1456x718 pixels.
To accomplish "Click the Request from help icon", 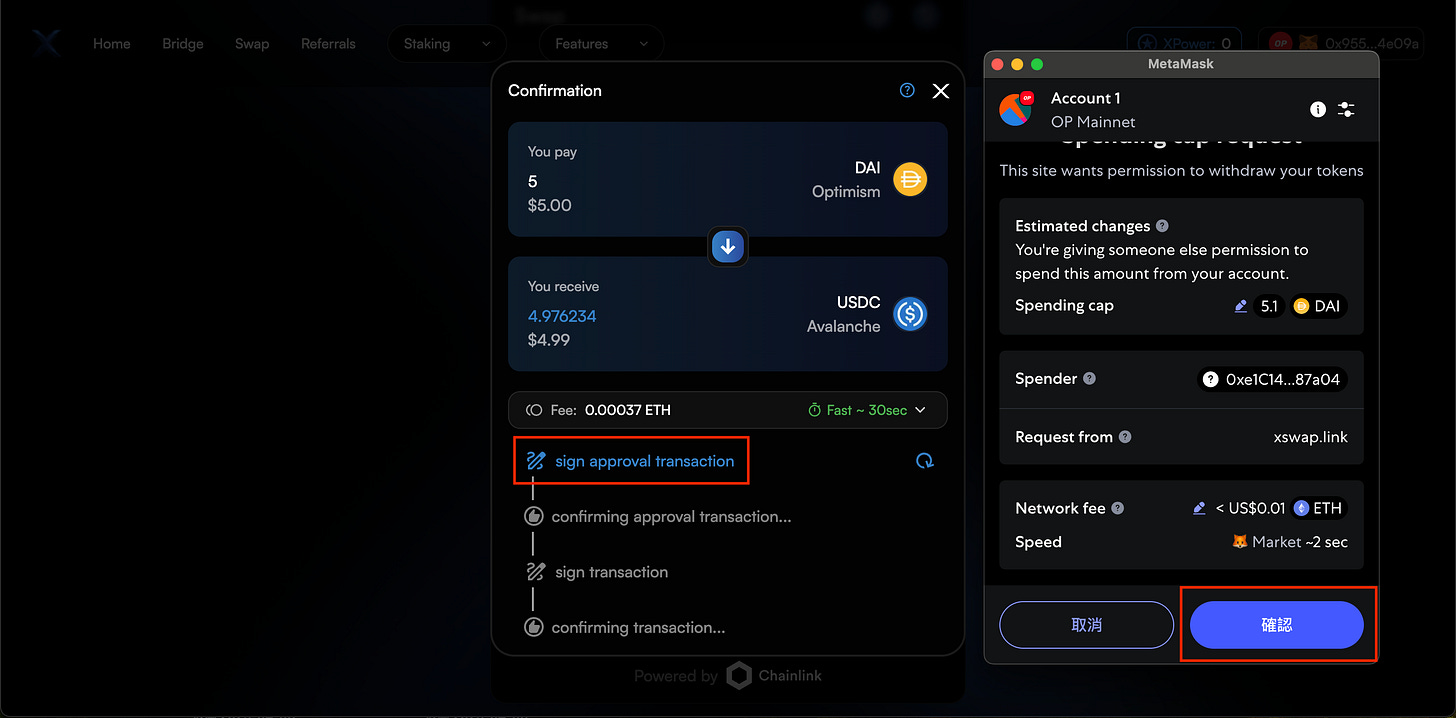I will [x=1125, y=437].
